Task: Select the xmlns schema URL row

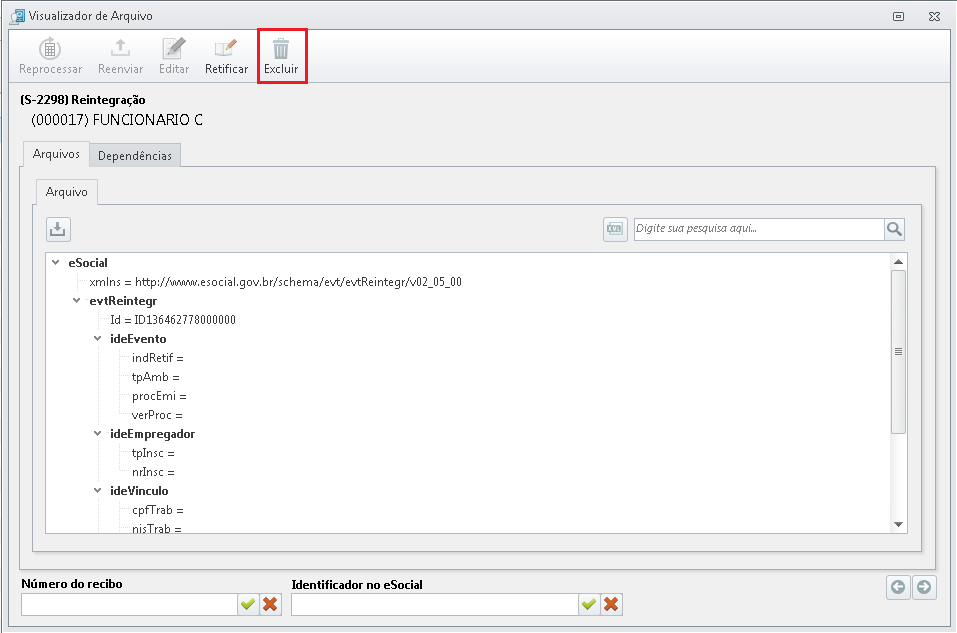Action: tap(275, 281)
